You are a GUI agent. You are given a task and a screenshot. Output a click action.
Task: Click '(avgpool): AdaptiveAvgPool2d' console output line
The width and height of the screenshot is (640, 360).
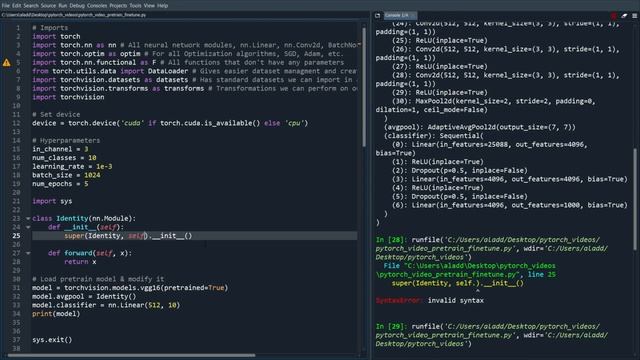(x=480, y=127)
